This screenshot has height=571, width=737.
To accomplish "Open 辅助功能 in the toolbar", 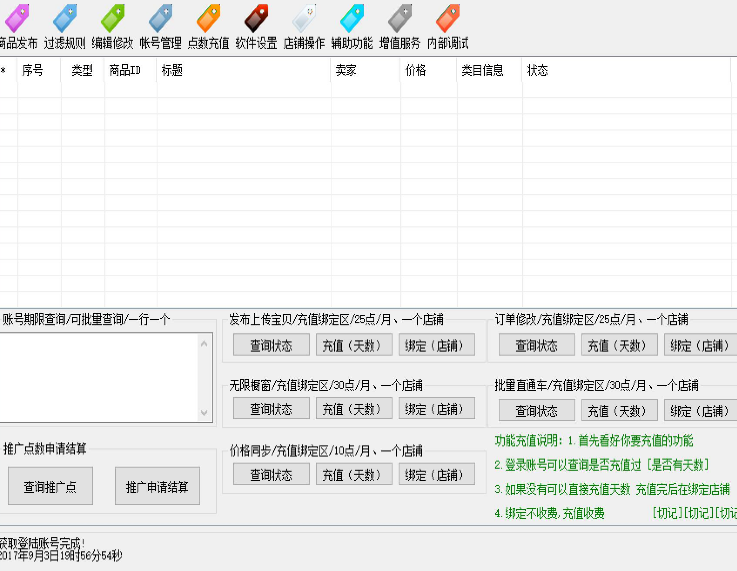I will 352,18.
